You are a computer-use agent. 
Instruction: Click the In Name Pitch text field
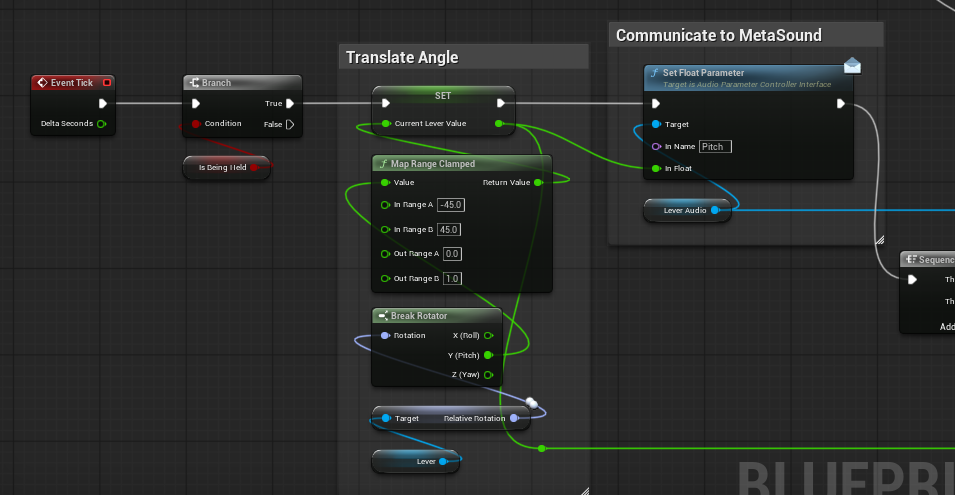(x=715, y=147)
